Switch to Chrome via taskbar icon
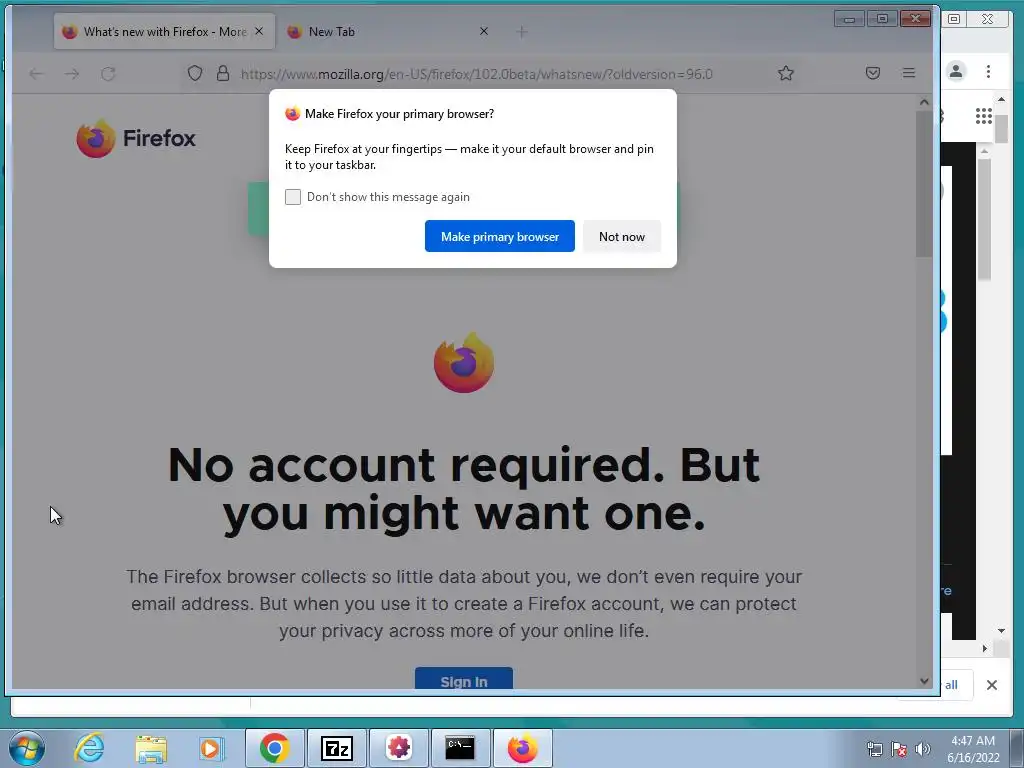 tap(274, 748)
